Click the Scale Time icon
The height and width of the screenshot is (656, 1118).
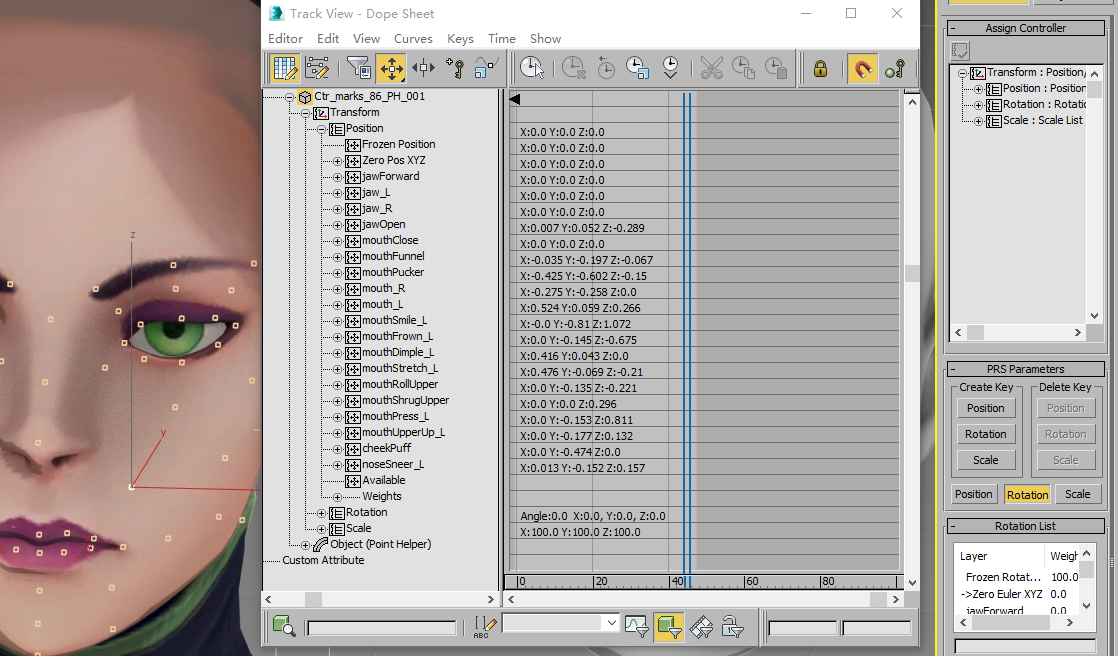[637, 68]
